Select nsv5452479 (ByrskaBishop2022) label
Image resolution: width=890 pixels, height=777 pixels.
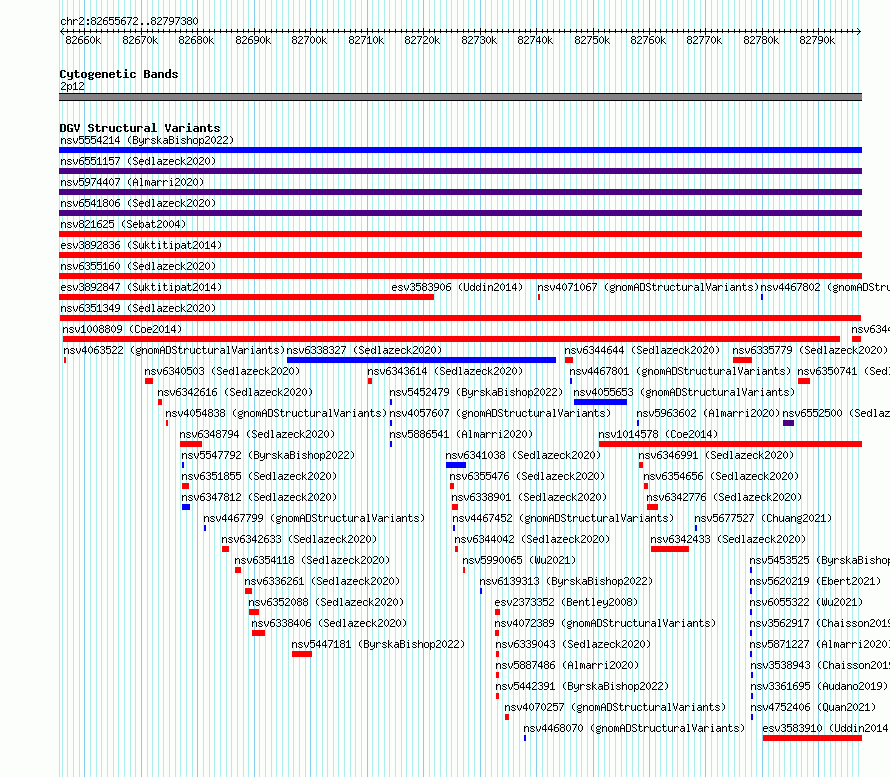point(476,392)
